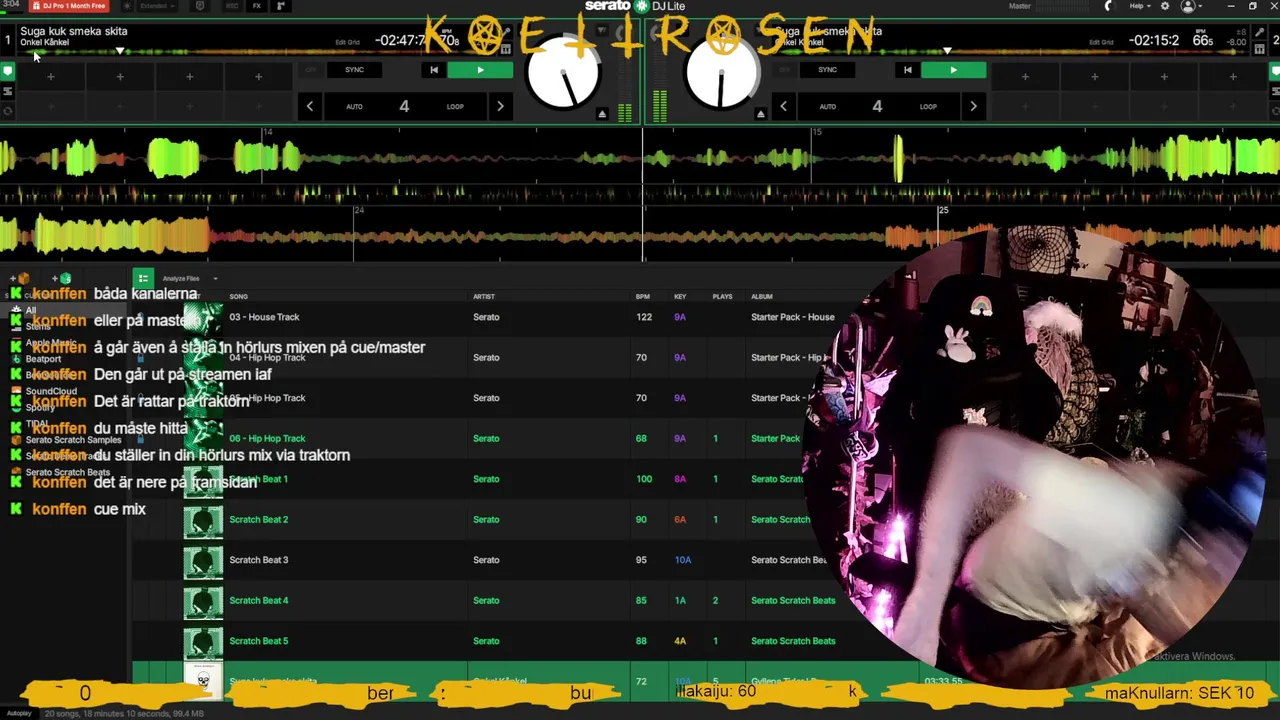
Task: Sort library by ALBUM column
Action: (x=762, y=296)
